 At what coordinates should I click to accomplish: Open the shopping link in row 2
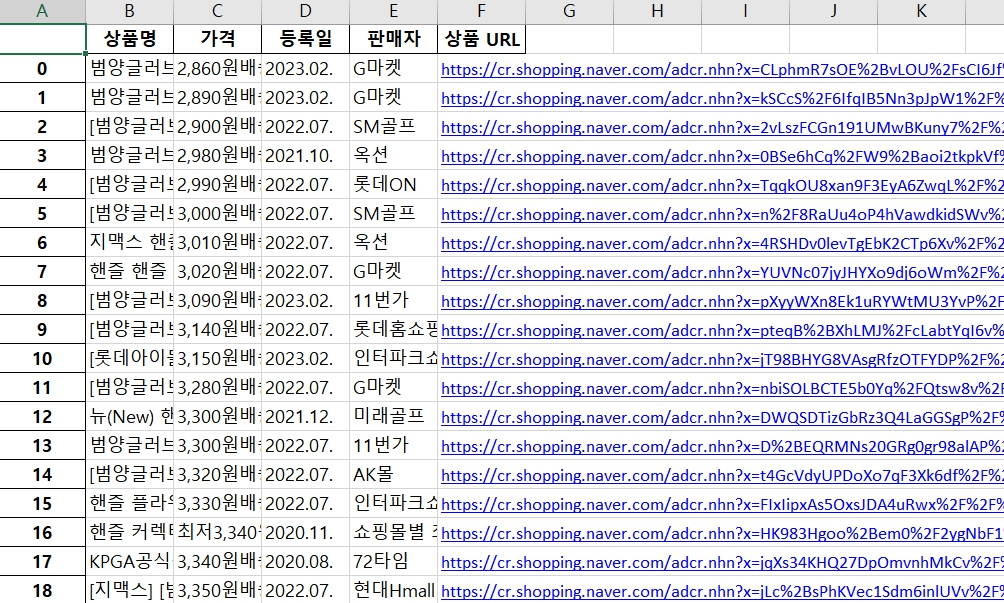click(722, 127)
